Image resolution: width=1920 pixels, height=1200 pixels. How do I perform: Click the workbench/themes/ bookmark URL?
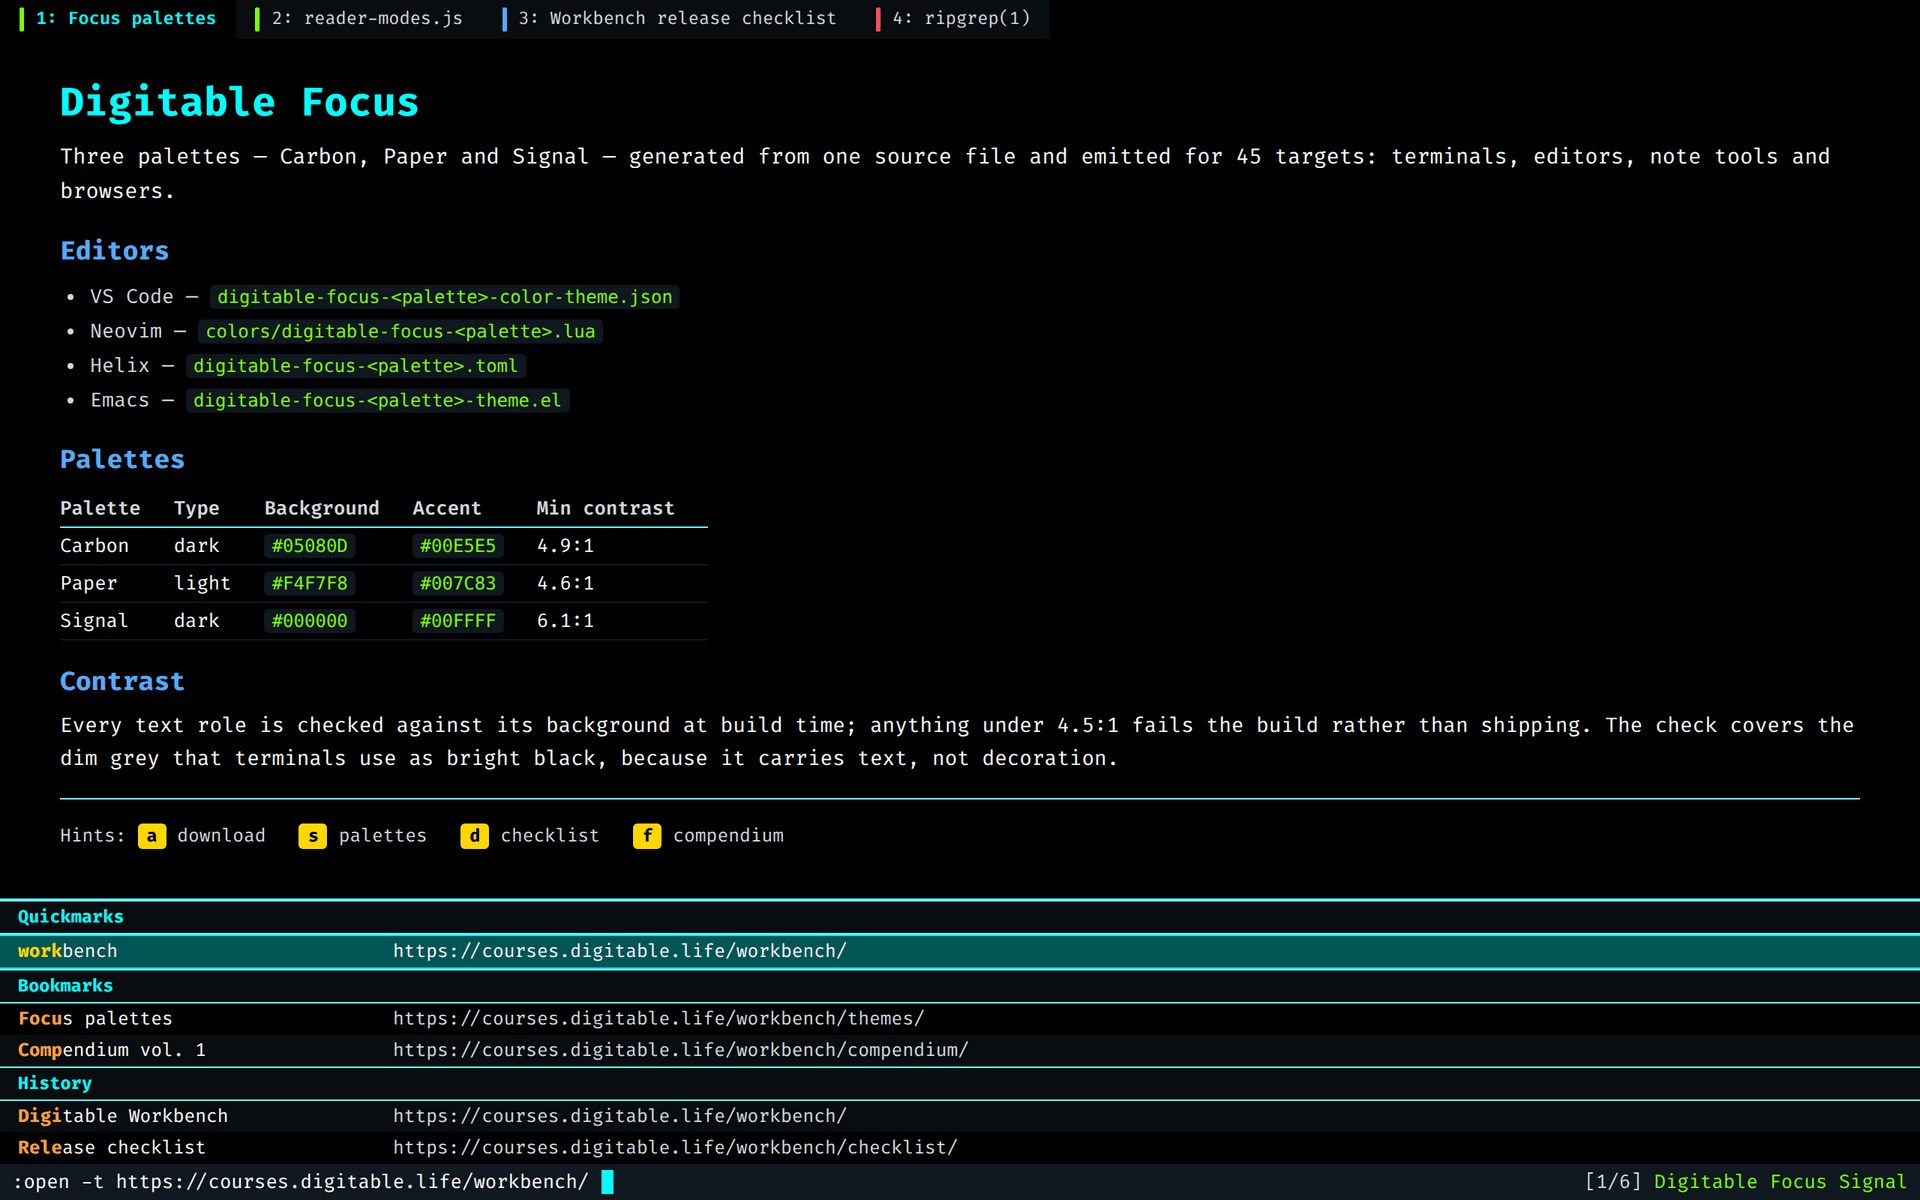tap(658, 1018)
